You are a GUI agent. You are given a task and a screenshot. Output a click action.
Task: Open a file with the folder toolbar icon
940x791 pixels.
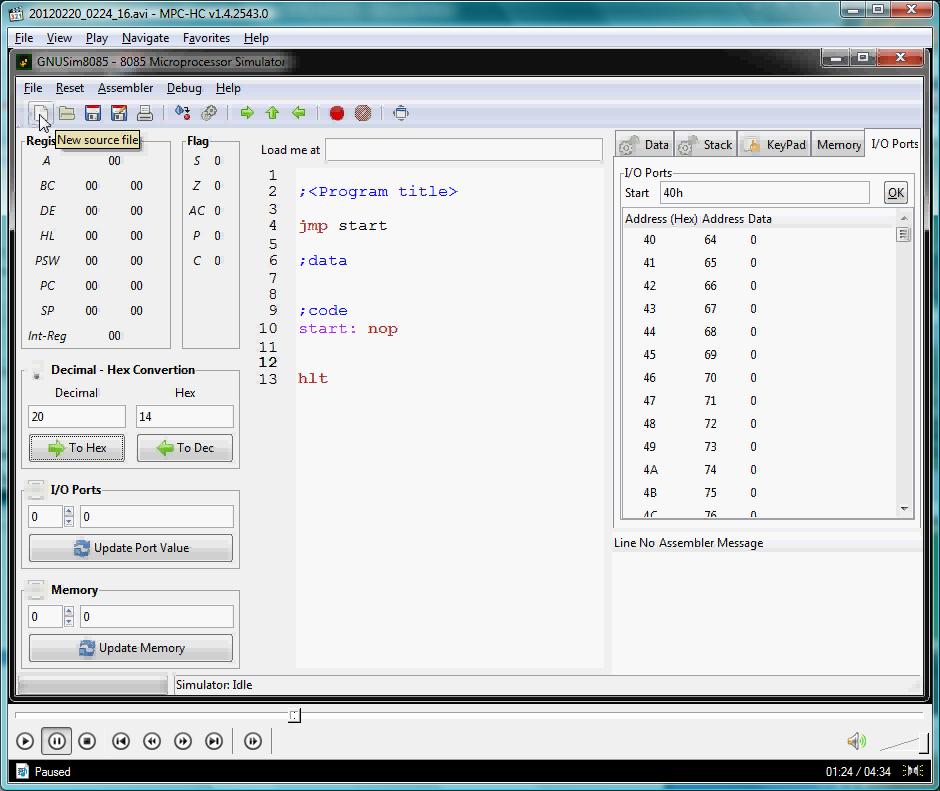pyautogui.click(x=67, y=113)
